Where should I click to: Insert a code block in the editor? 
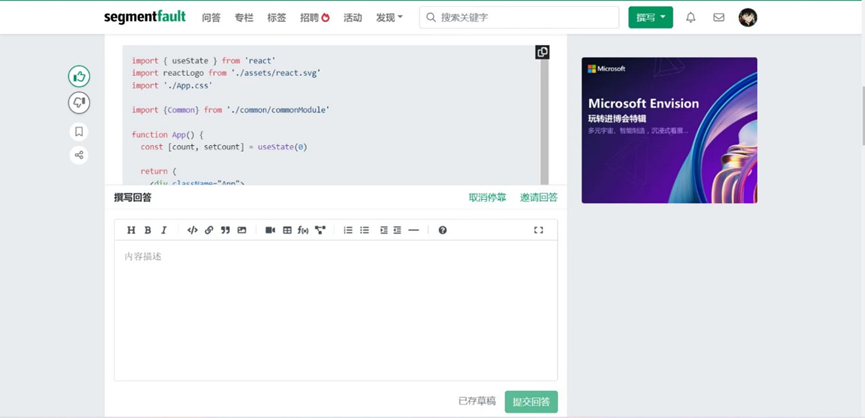point(193,230)
